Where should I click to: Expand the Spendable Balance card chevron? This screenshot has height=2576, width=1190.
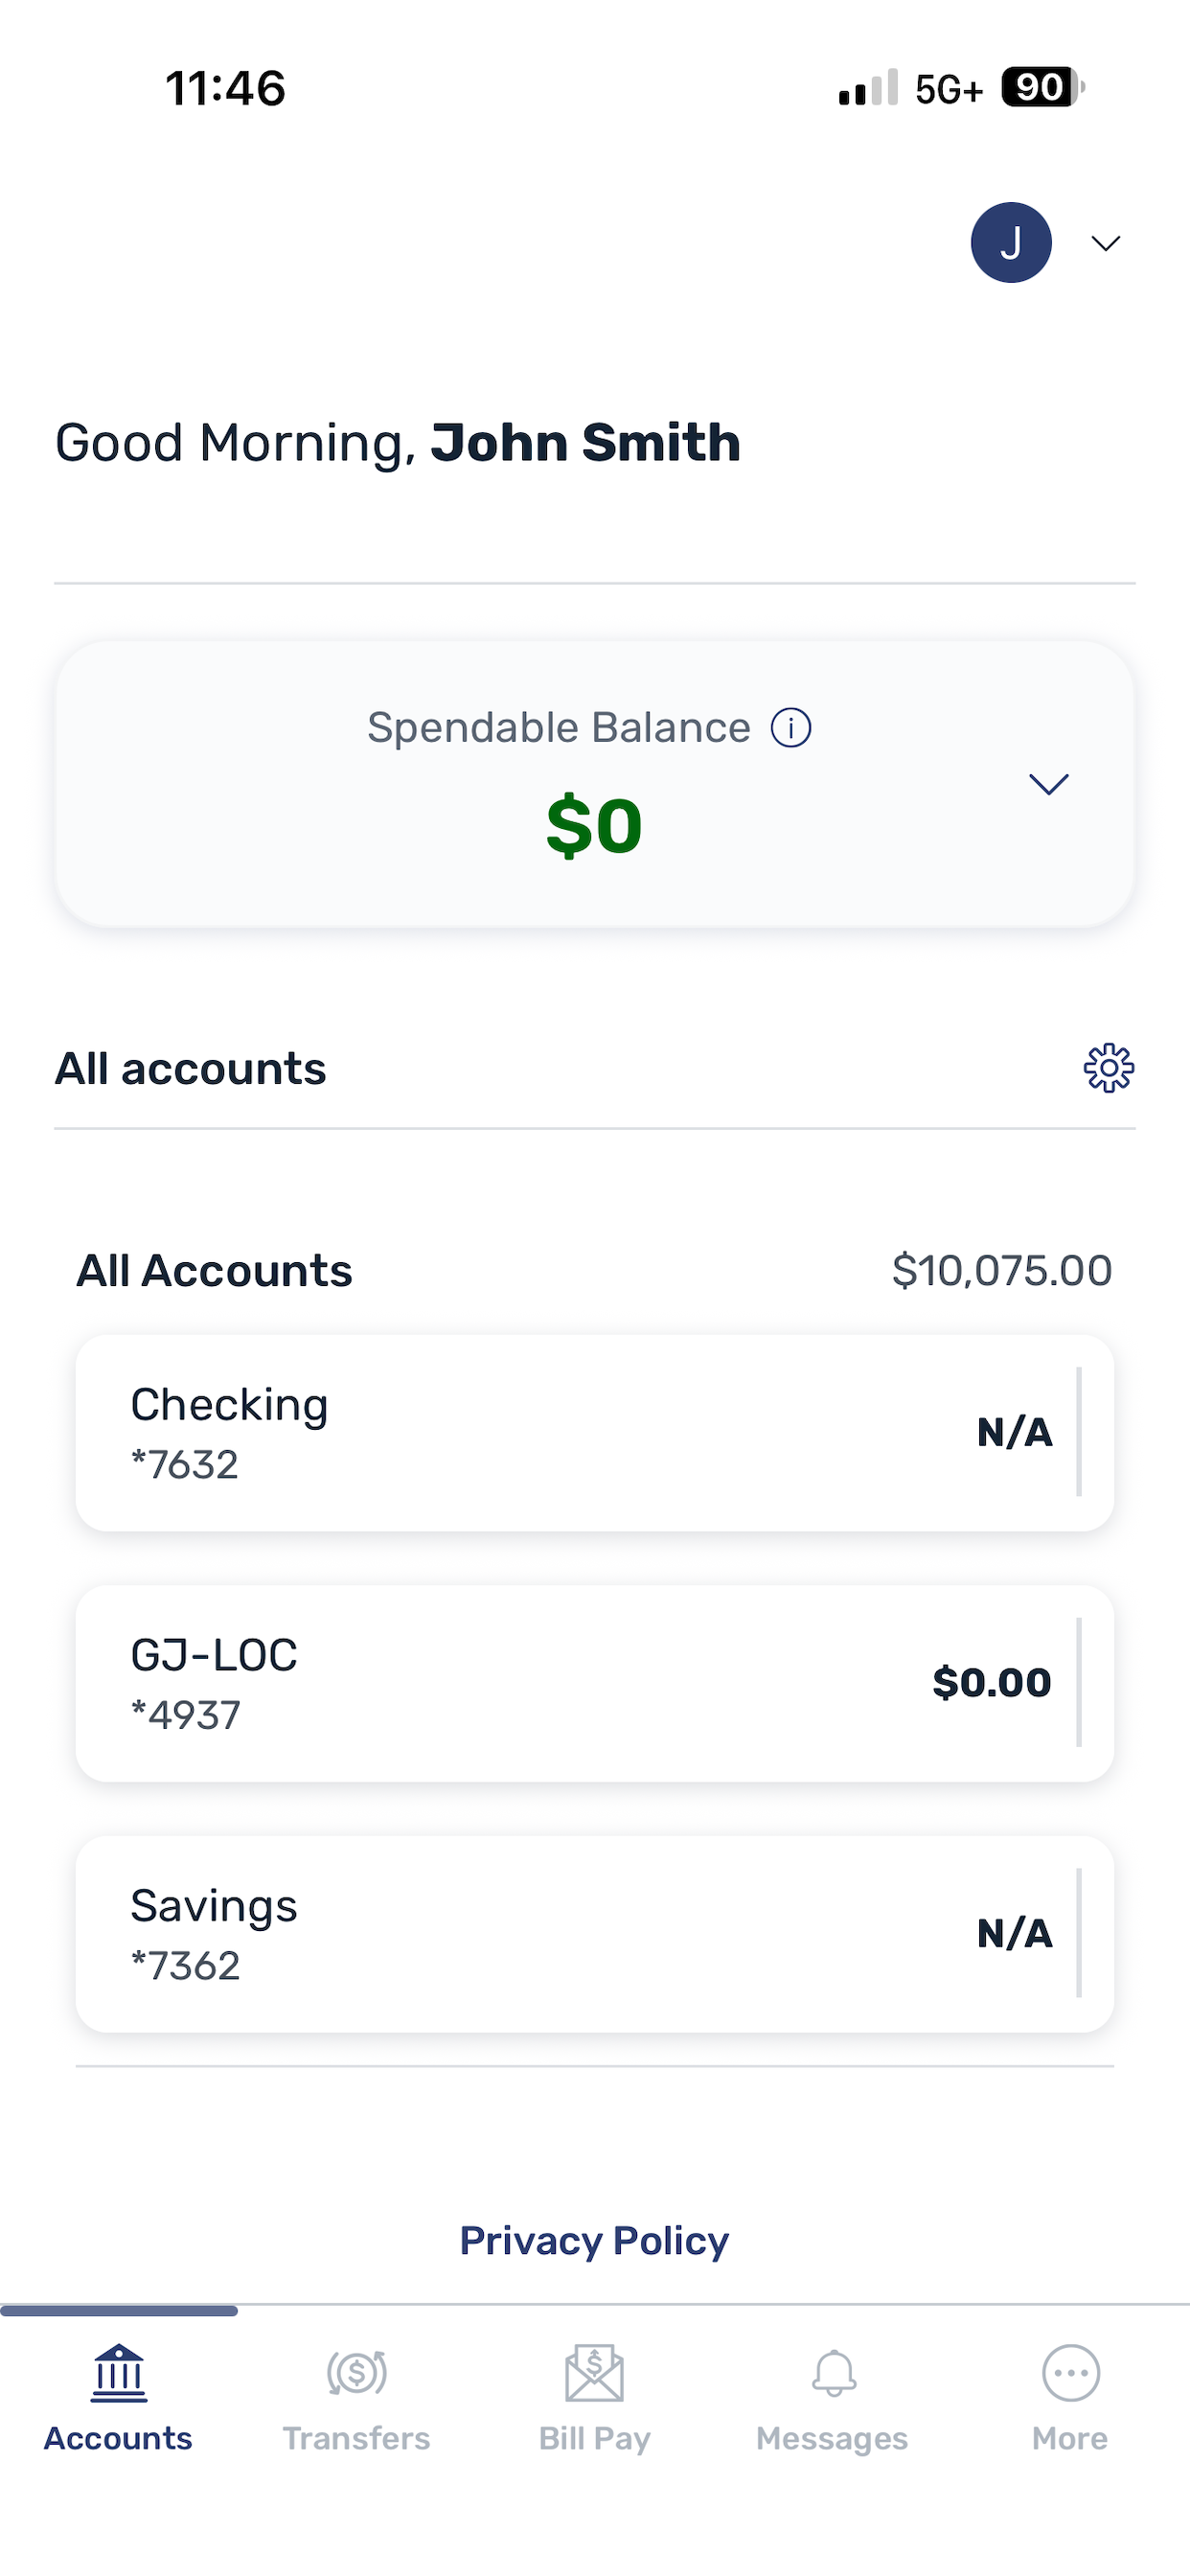pyautogui.click(x=1049, y=783)
